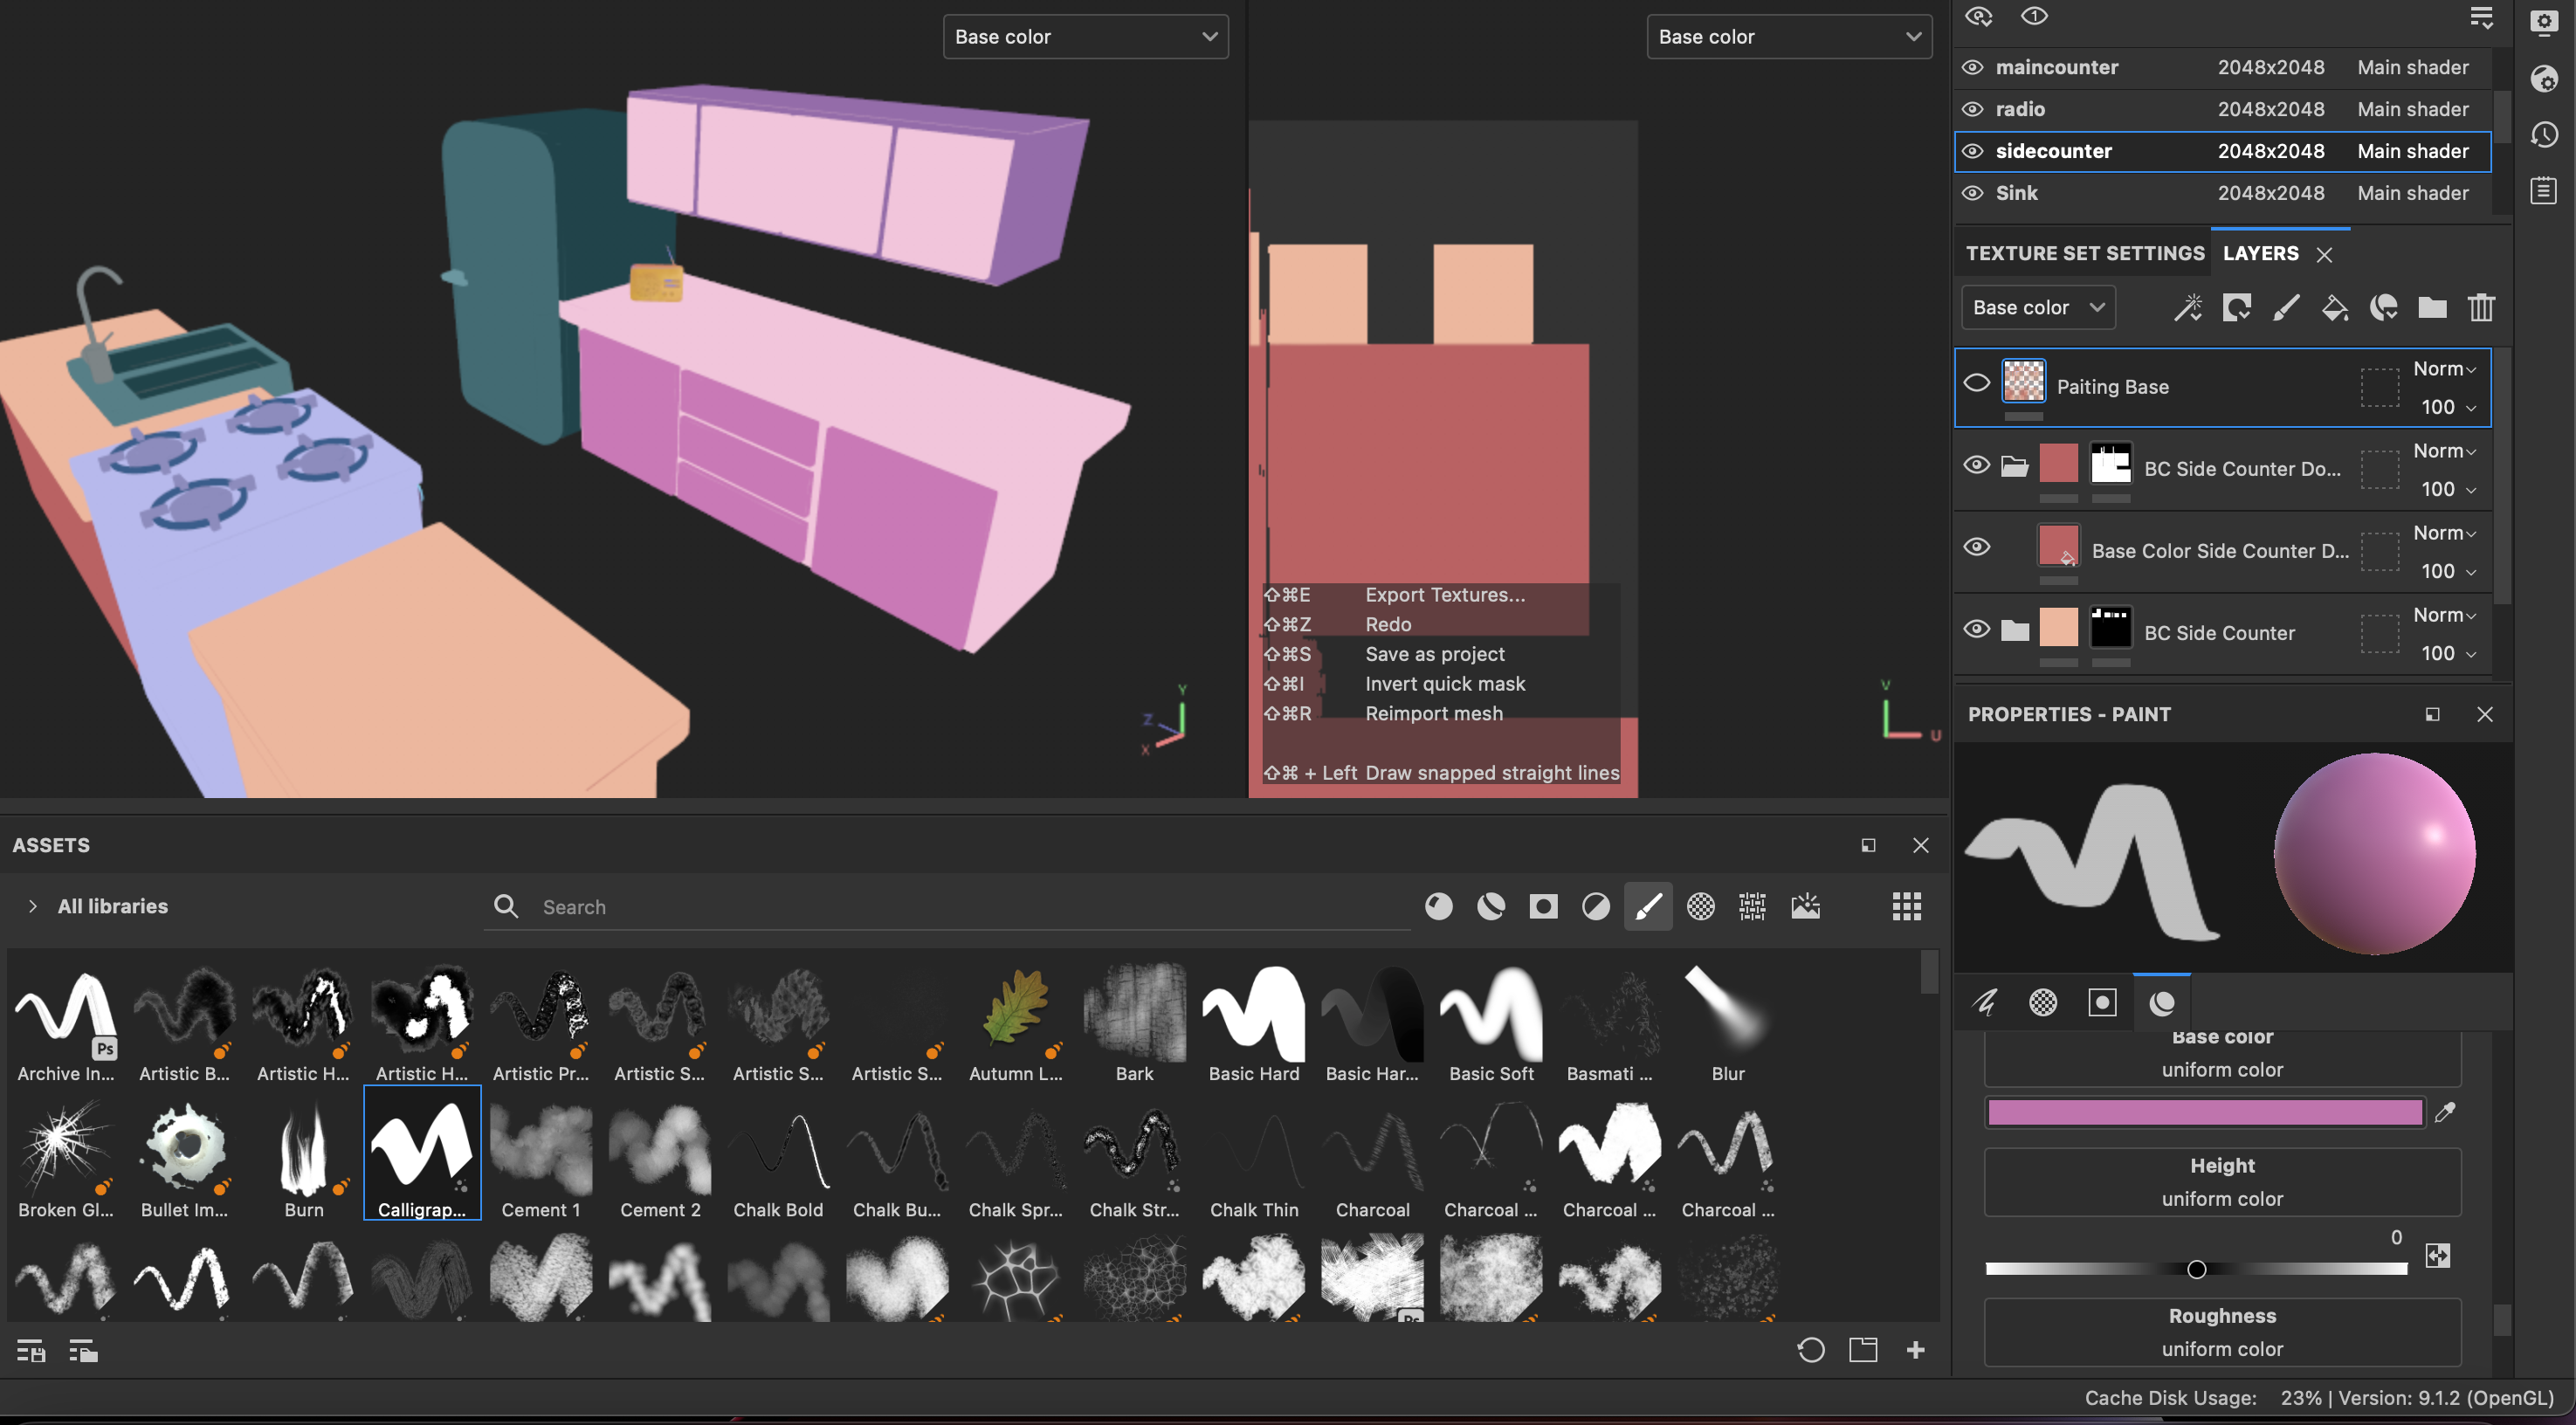Image resolution: width=2576 pixels, height=1425 pixels.
Task: Click the pink base color swatch
Action: coord(2204,1112)
